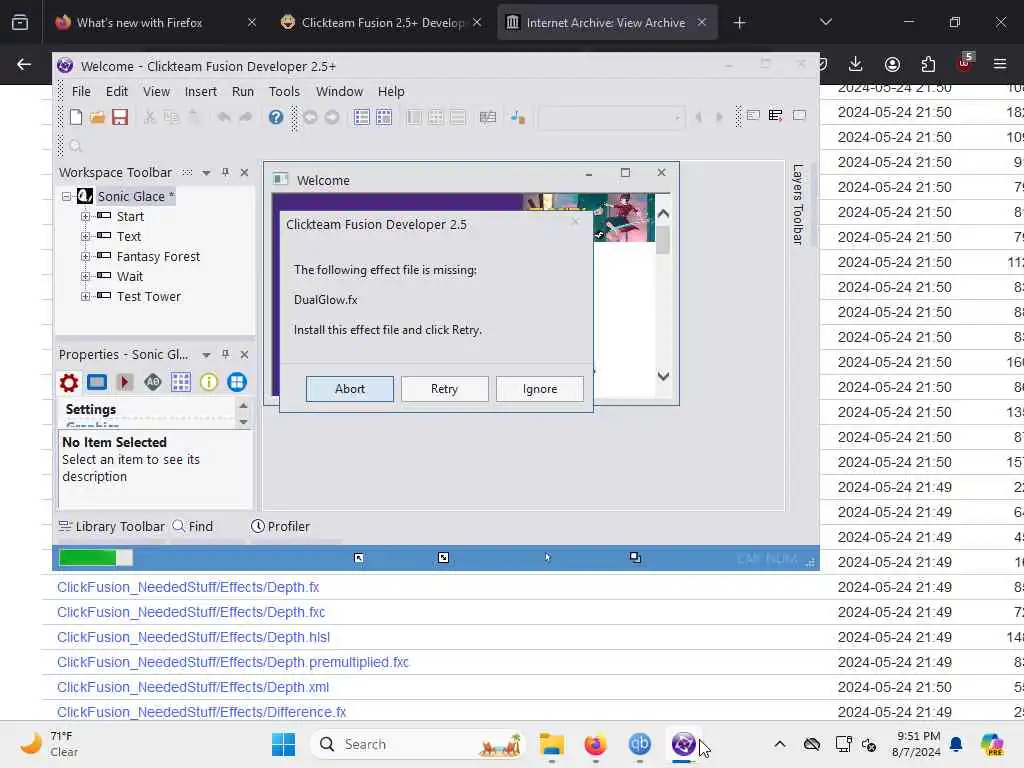This screenshot has height=768, width=1024.
Task: Expand the Test Tower frame node
Action: [x=86, y=296]
